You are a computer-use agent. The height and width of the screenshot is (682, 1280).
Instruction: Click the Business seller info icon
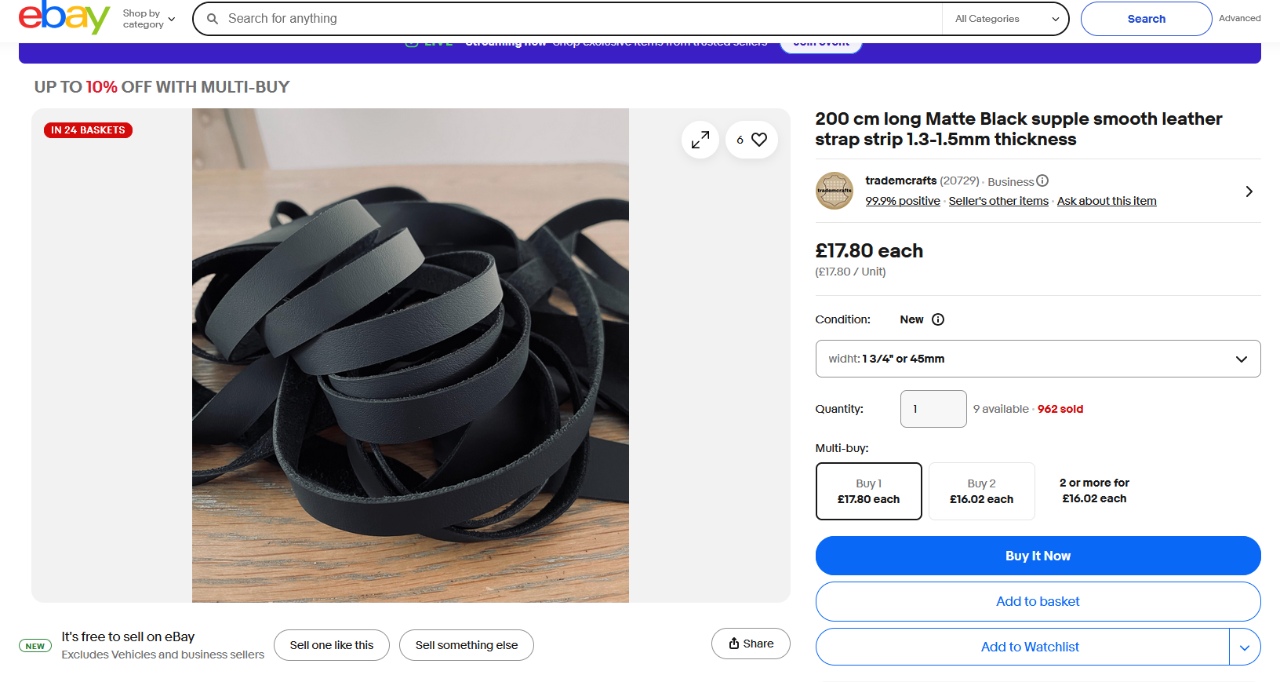[1042, 181]
